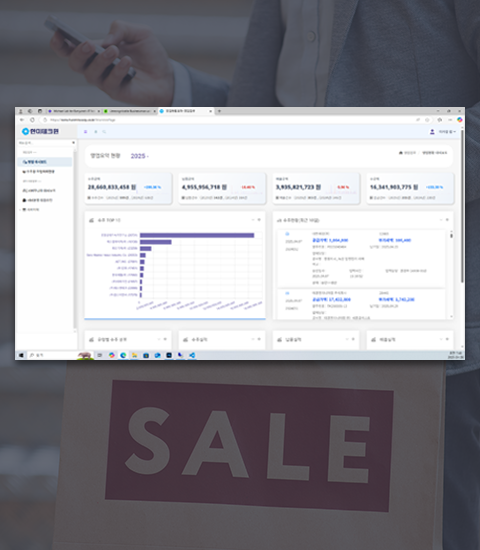
Task: Open the 2025 year selector dropdown
Action: (140, 156)
